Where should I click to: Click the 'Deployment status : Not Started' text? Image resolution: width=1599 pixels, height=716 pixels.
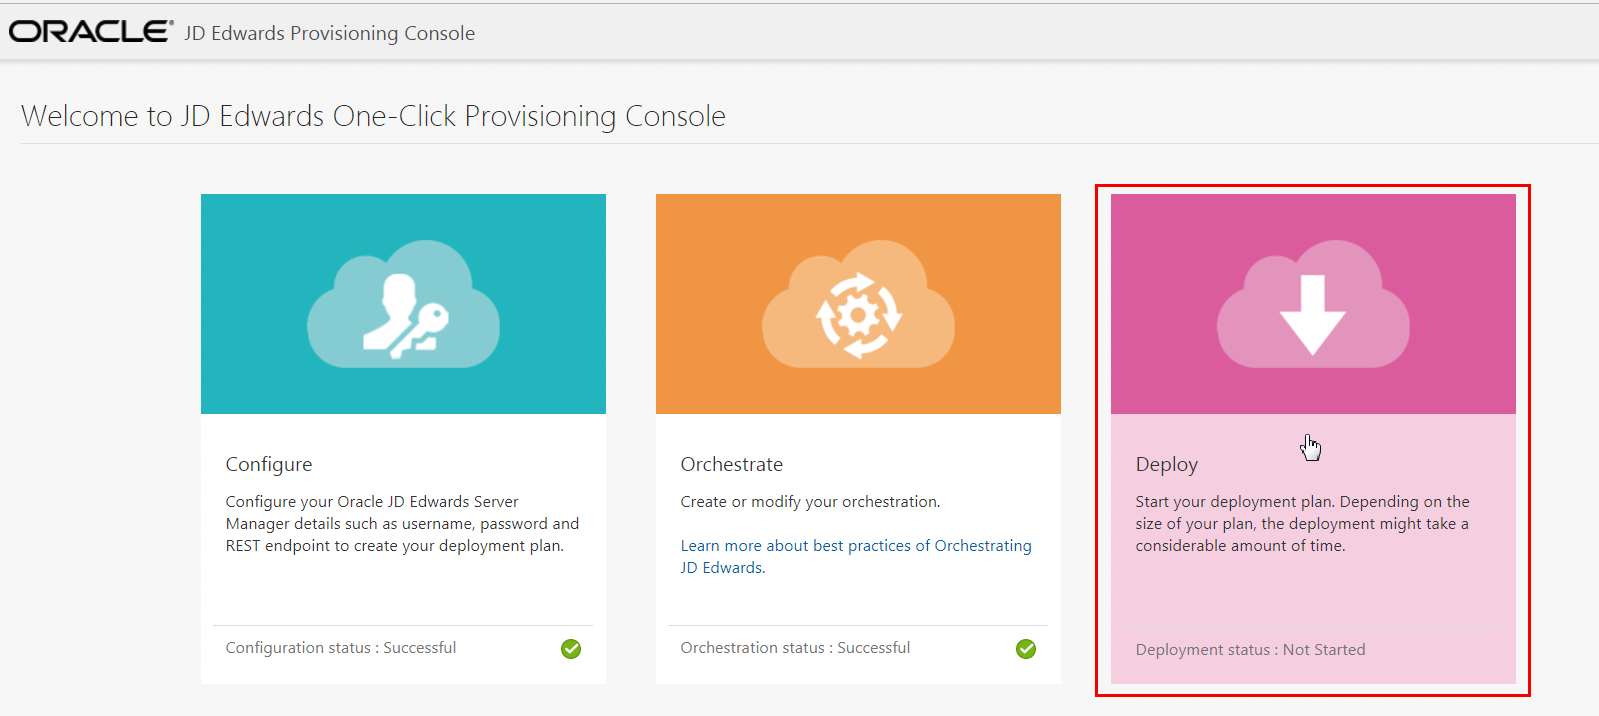(1250, 650)
